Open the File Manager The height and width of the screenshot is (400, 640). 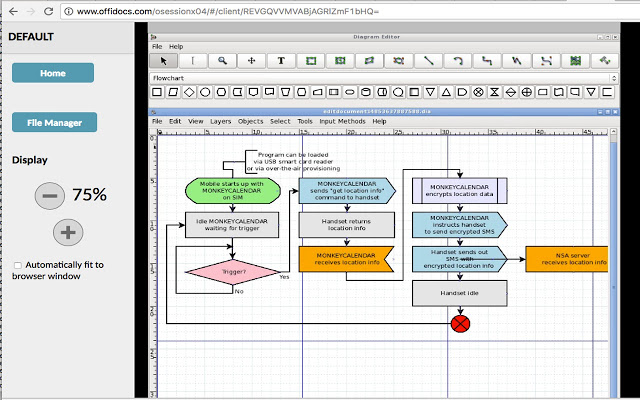[54, 122]
